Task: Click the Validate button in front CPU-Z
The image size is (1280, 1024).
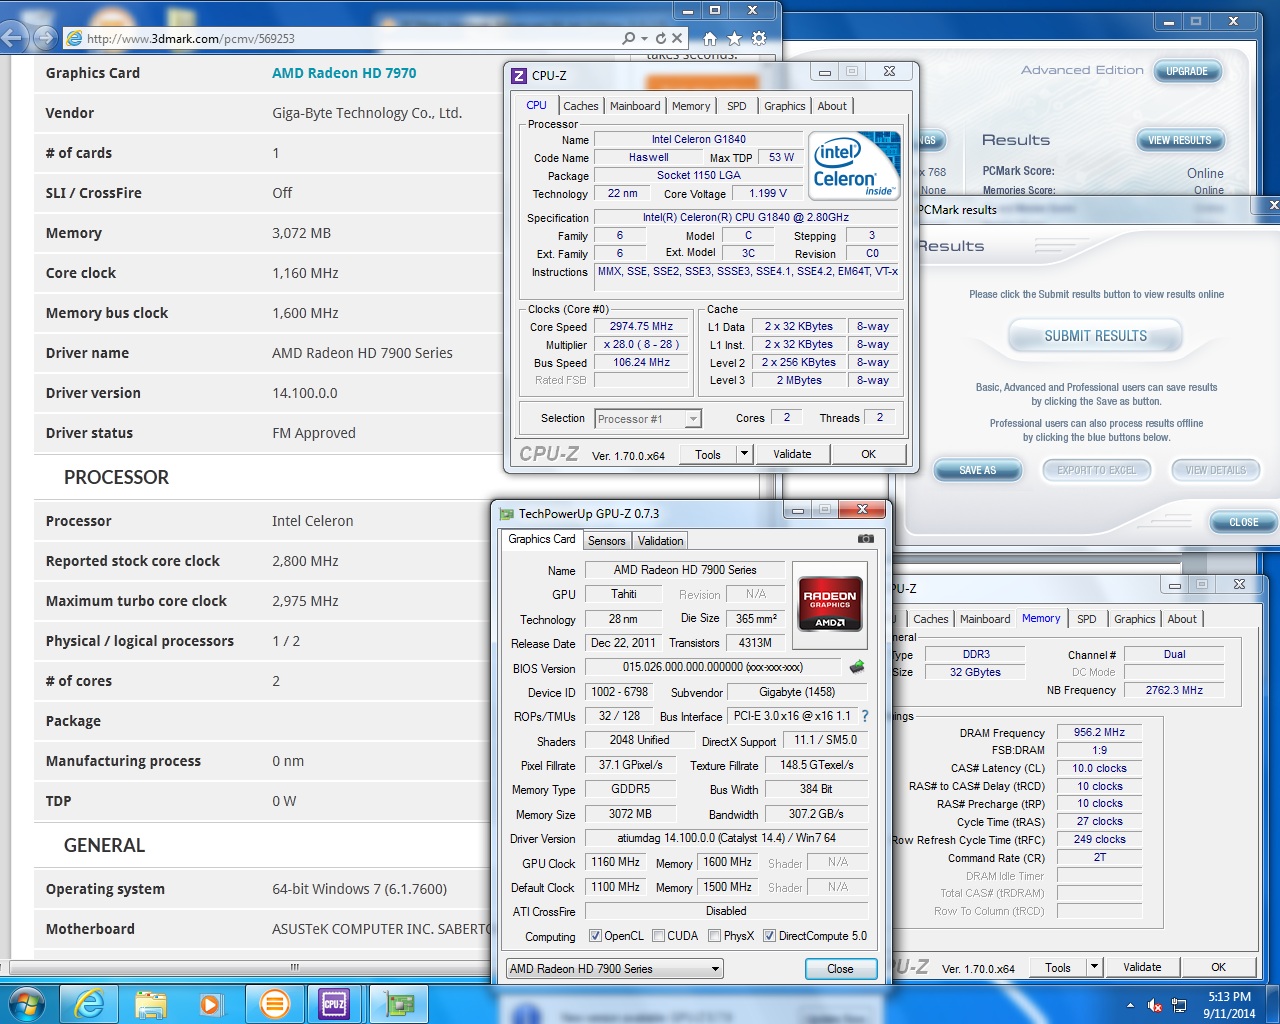Action: click(792, 454)
